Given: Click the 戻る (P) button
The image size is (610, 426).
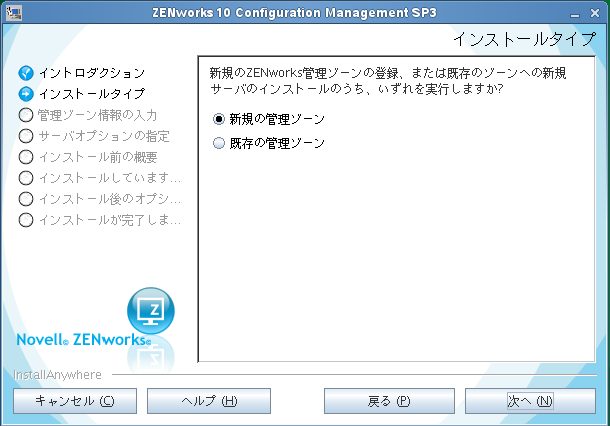Looking at the screenshot, I should (x=389, y=401).
